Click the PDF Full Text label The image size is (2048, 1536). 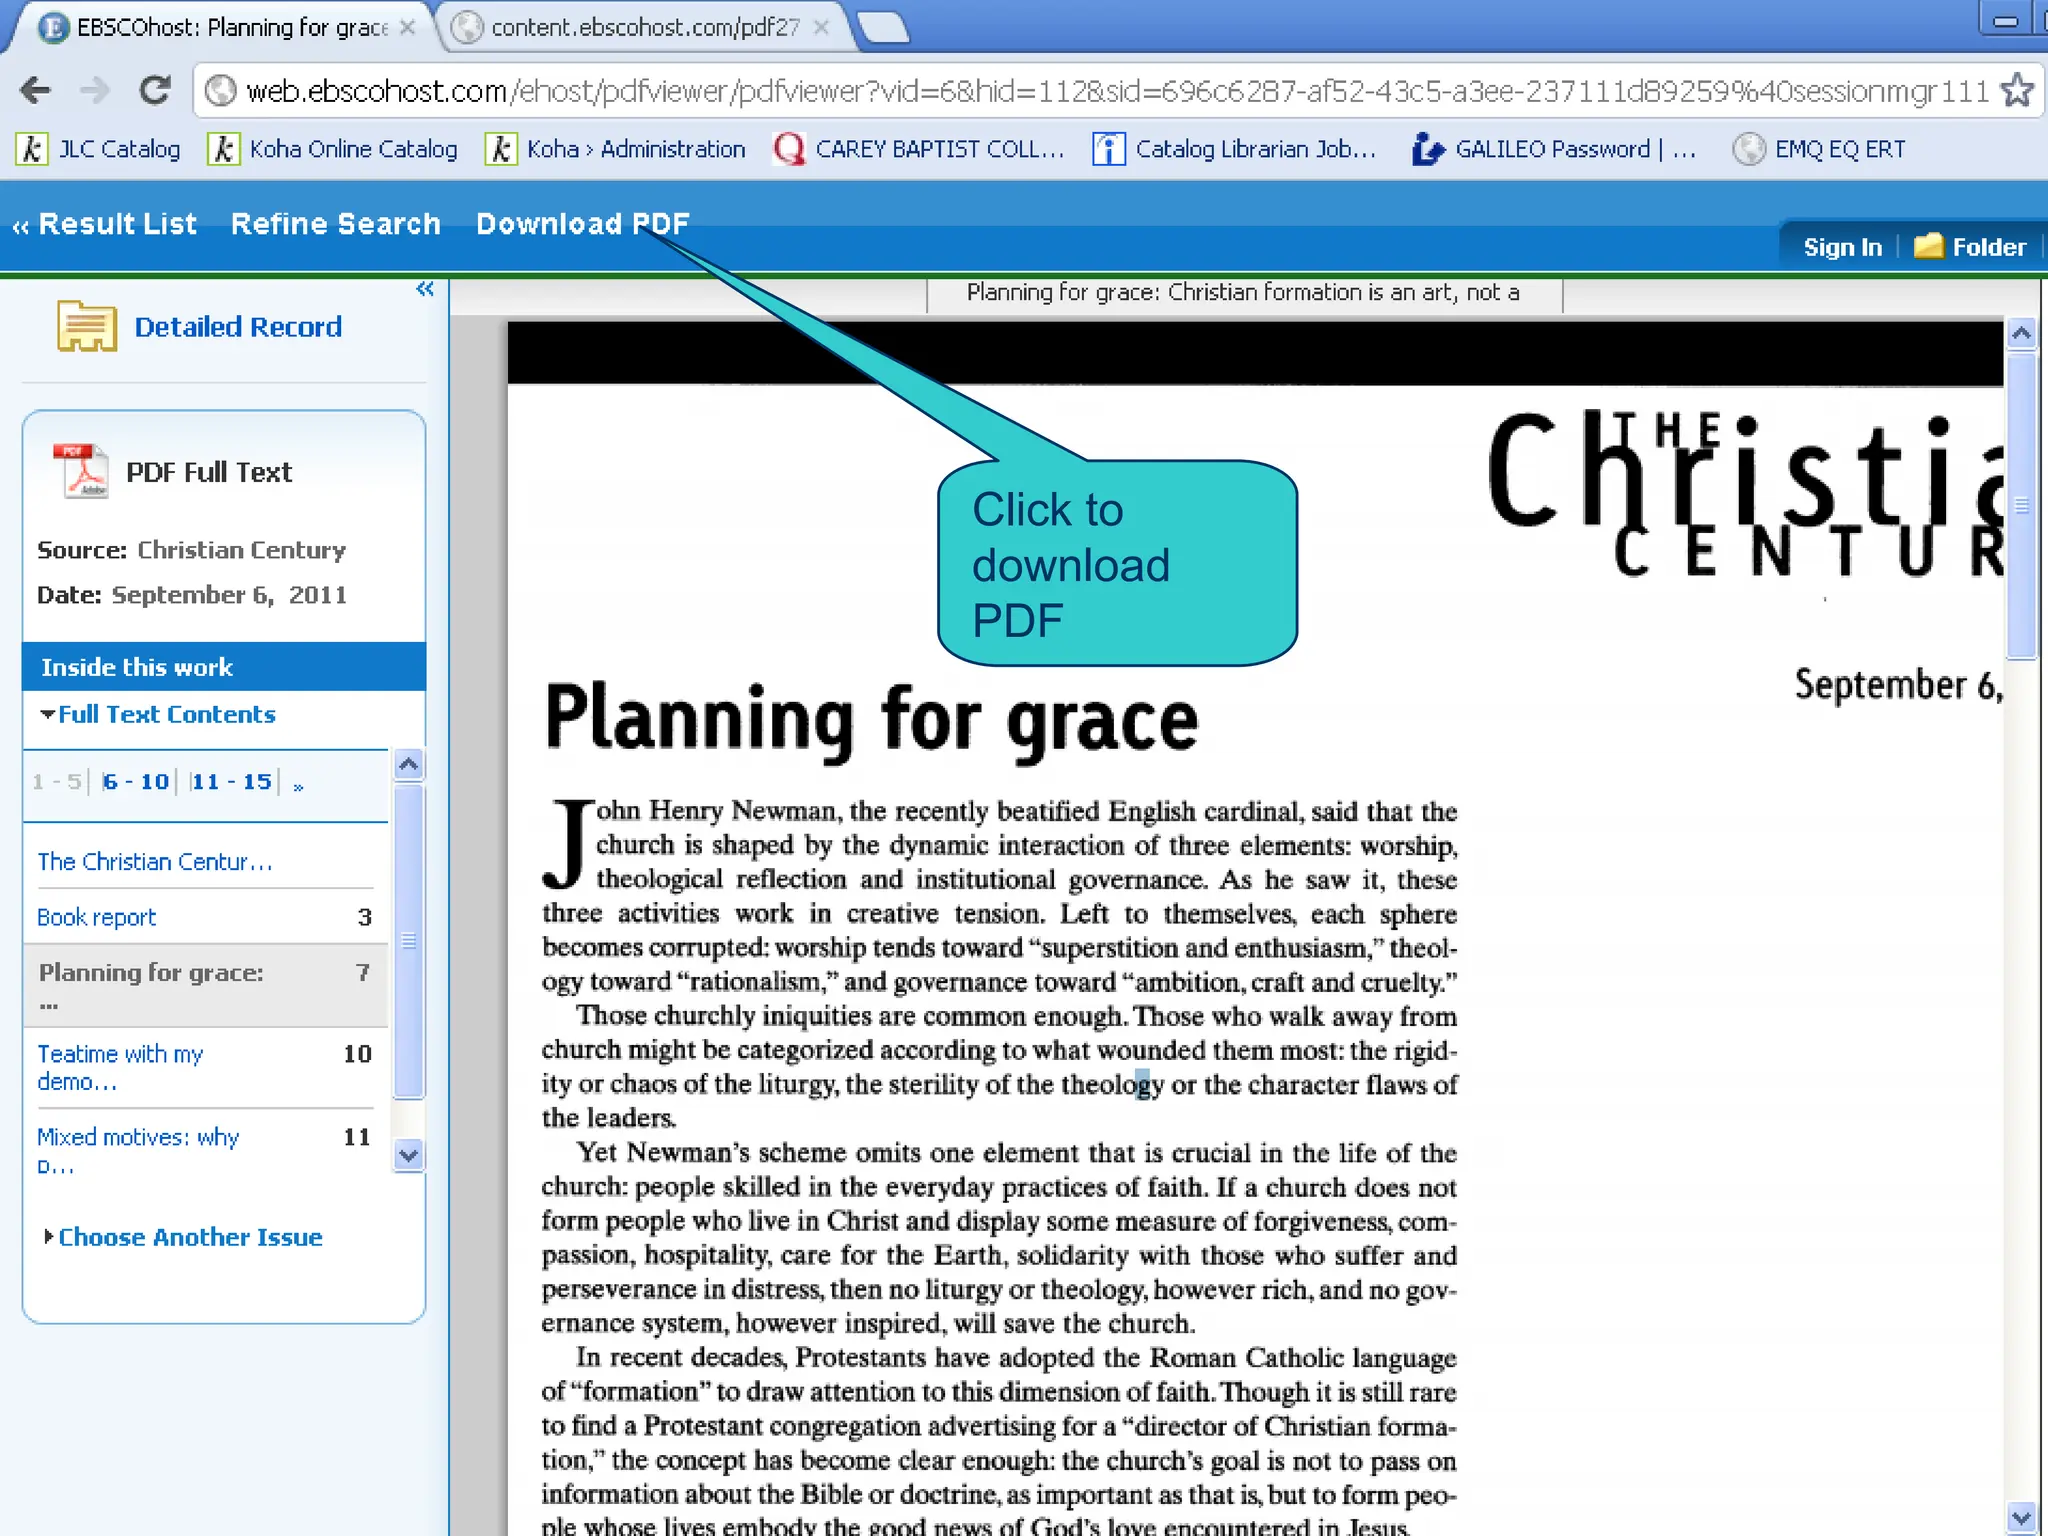pyautogui.click(x=209, y=472)
